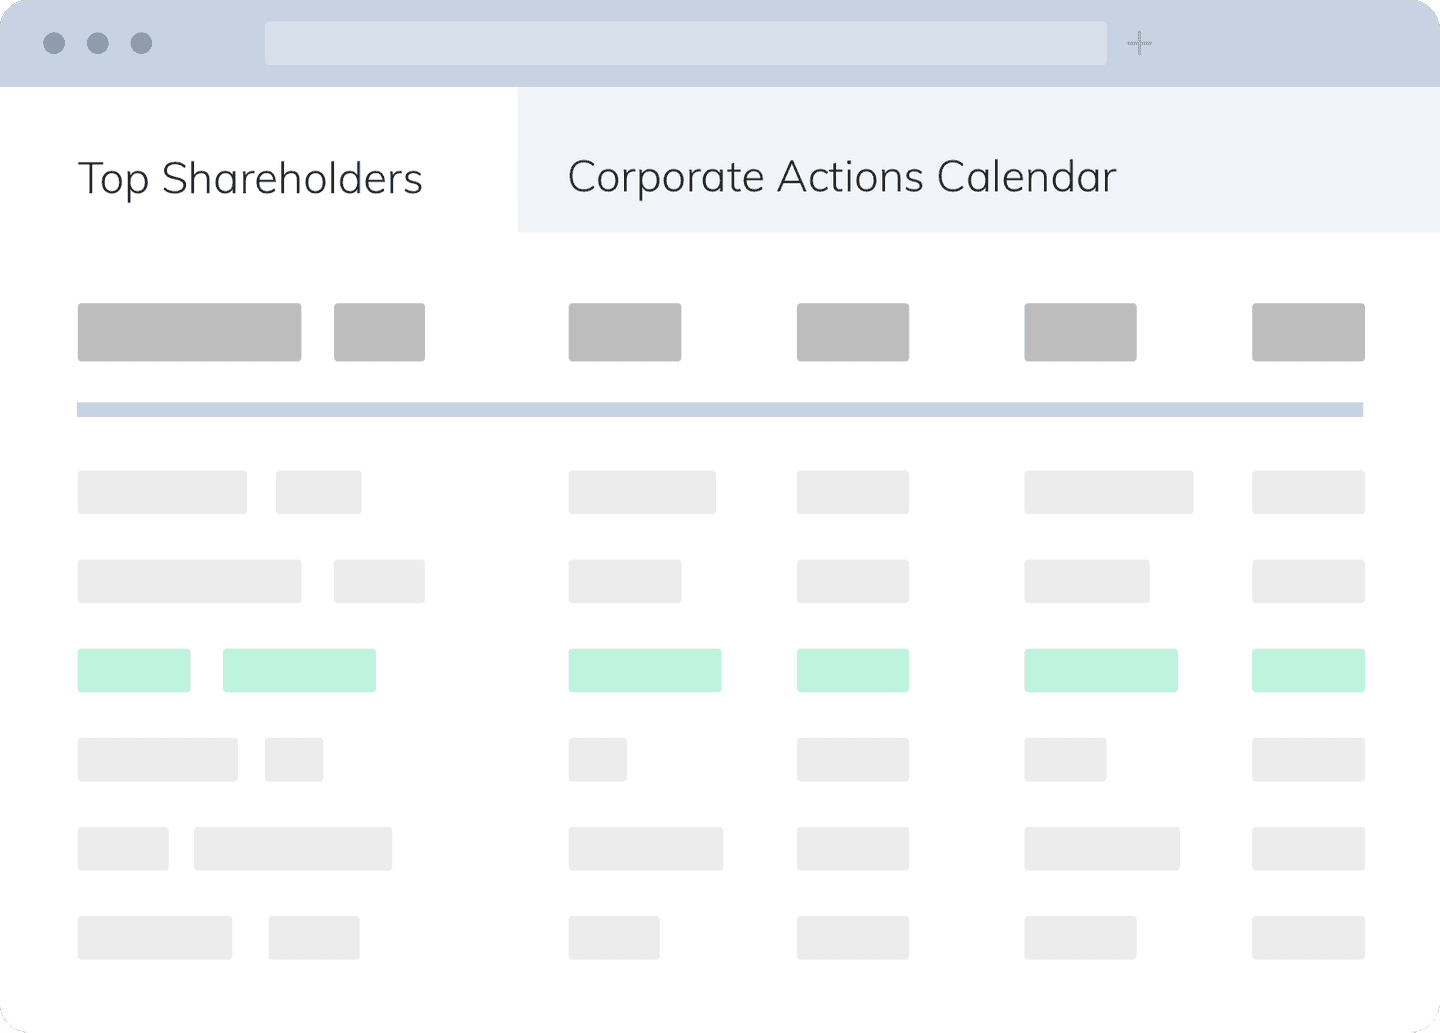
Task: Click the third dark gray header block
Action: 625,332
